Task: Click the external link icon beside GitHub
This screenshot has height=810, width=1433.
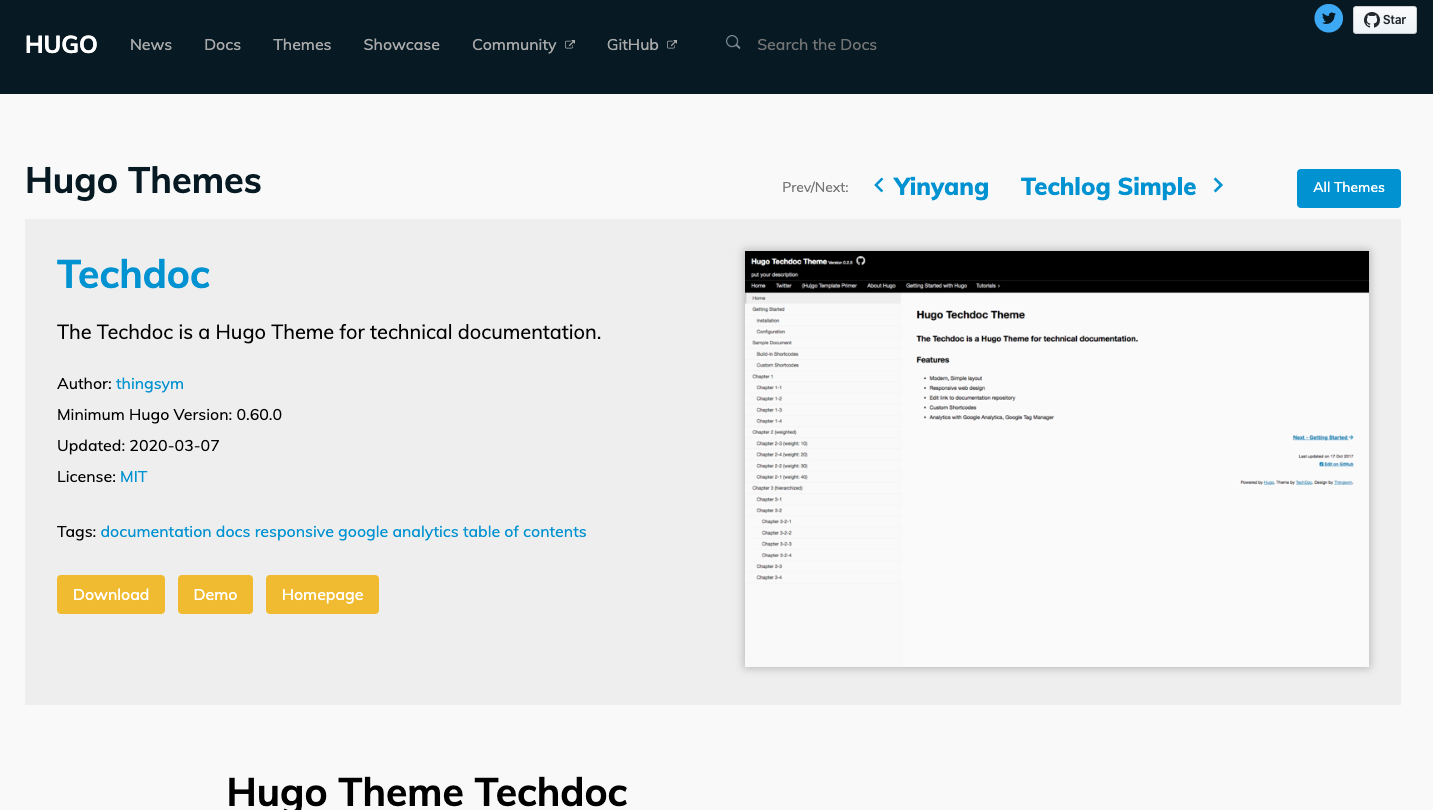Action: 672,44
